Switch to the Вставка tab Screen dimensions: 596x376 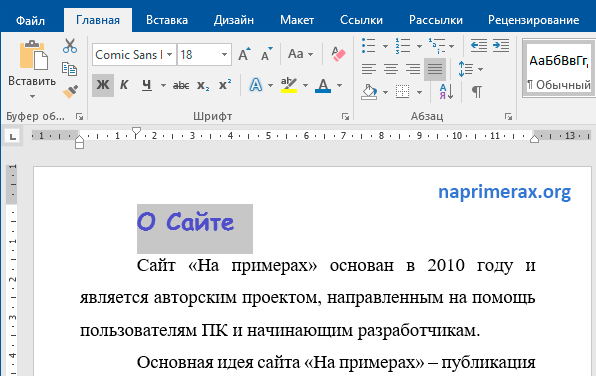(167, 20)
